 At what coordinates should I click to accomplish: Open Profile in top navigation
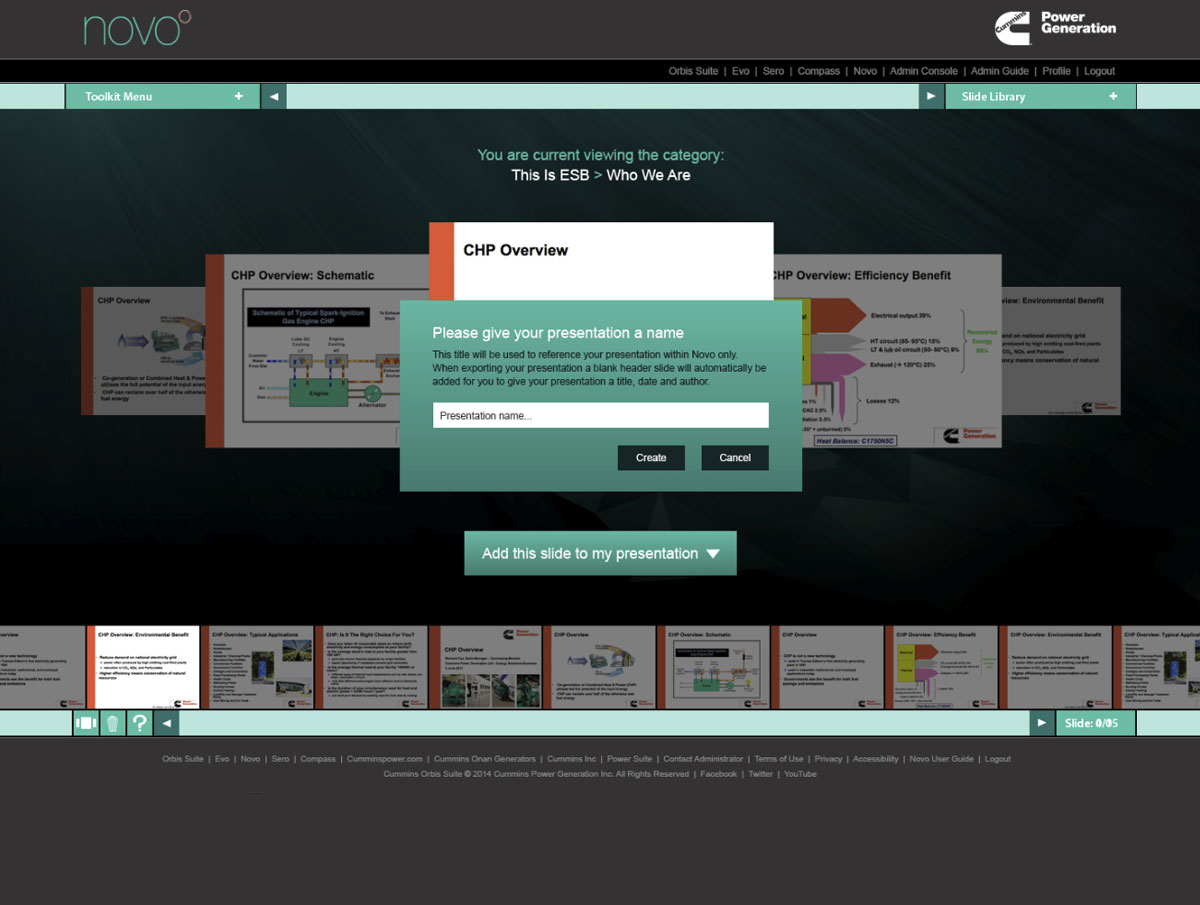click(x=1057, y=71)
